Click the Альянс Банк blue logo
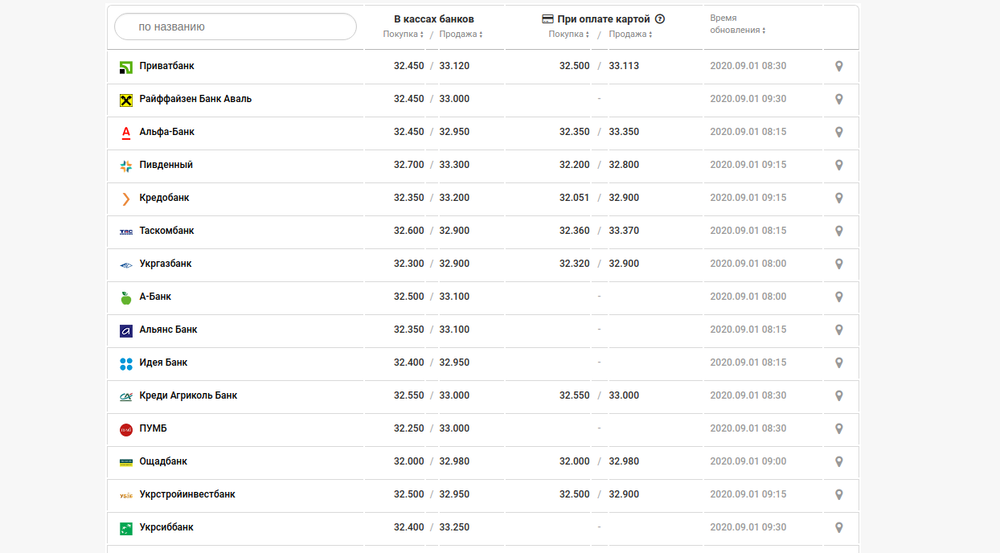The width and height of the screenshot is (1000, 553). (x=126, y=330)
